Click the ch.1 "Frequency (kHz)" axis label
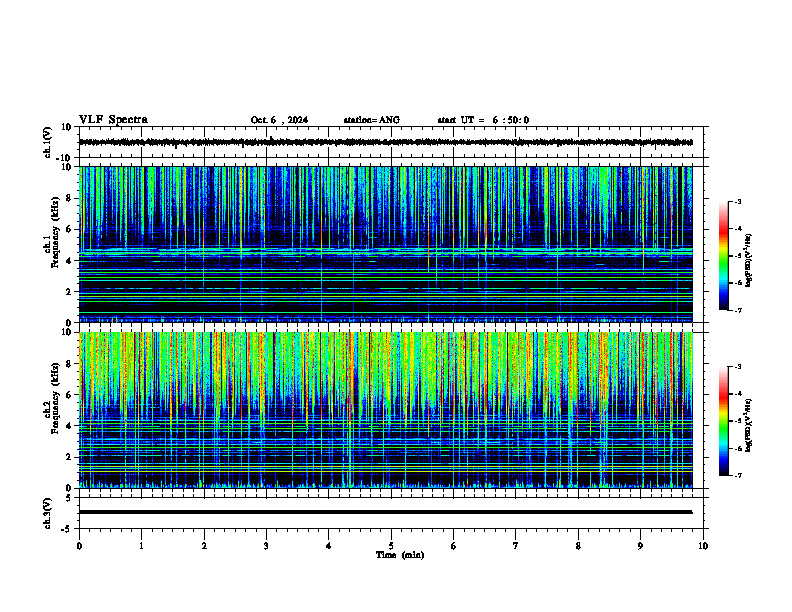792x612 pixels. tap(55, 233)
